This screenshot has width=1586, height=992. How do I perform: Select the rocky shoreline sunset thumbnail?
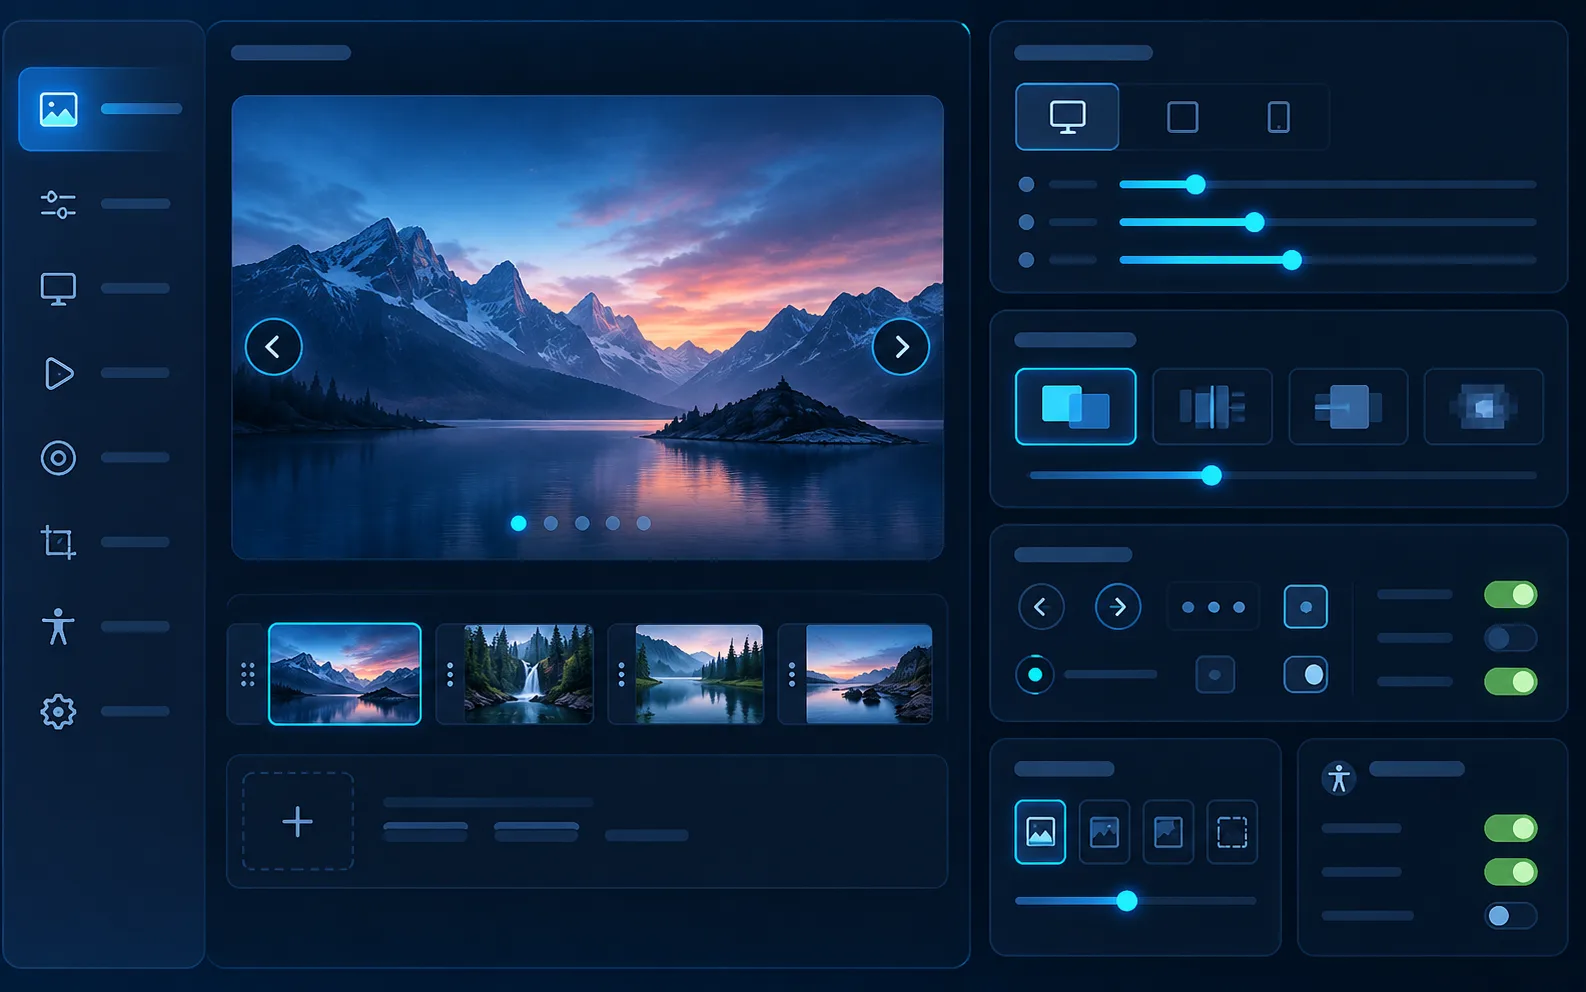pyautogui.click(x=869, y=674)
